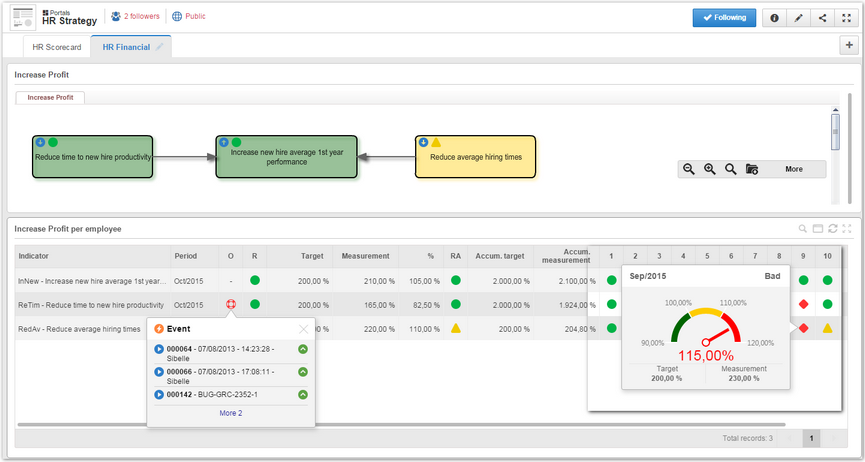Click the Accum. target column header
This screenshot has height=462, width=865.
[500, 256]
